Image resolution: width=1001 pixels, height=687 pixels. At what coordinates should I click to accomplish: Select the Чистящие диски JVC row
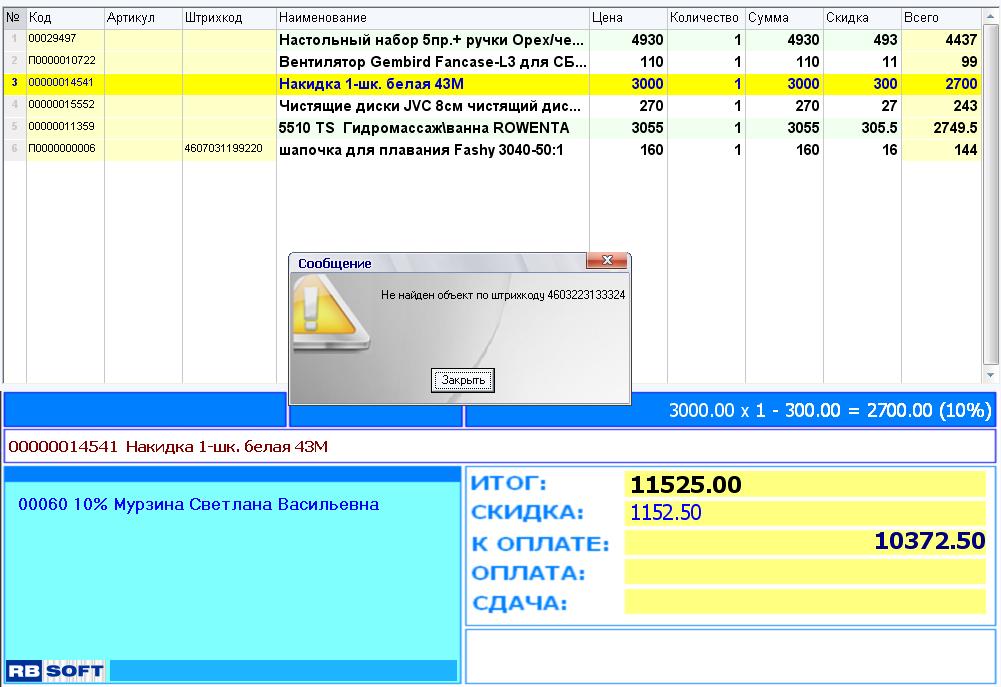432,106
